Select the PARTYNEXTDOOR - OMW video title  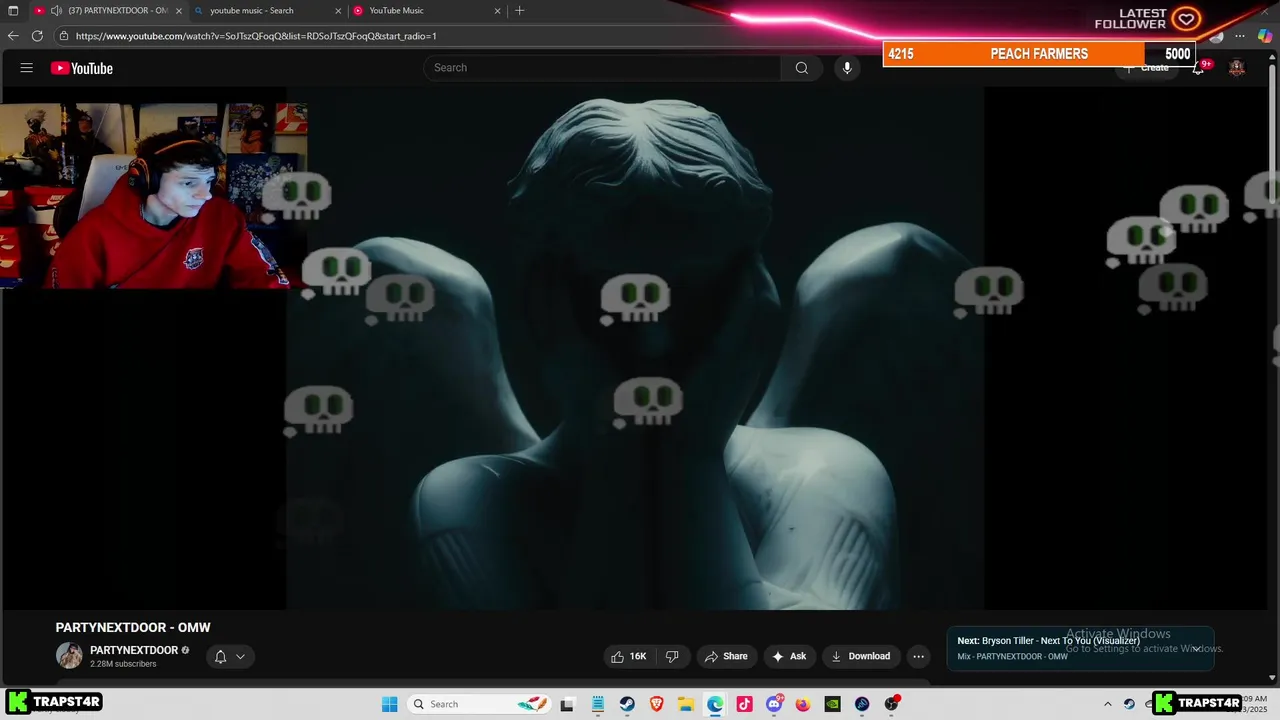(x=133, y=628)
